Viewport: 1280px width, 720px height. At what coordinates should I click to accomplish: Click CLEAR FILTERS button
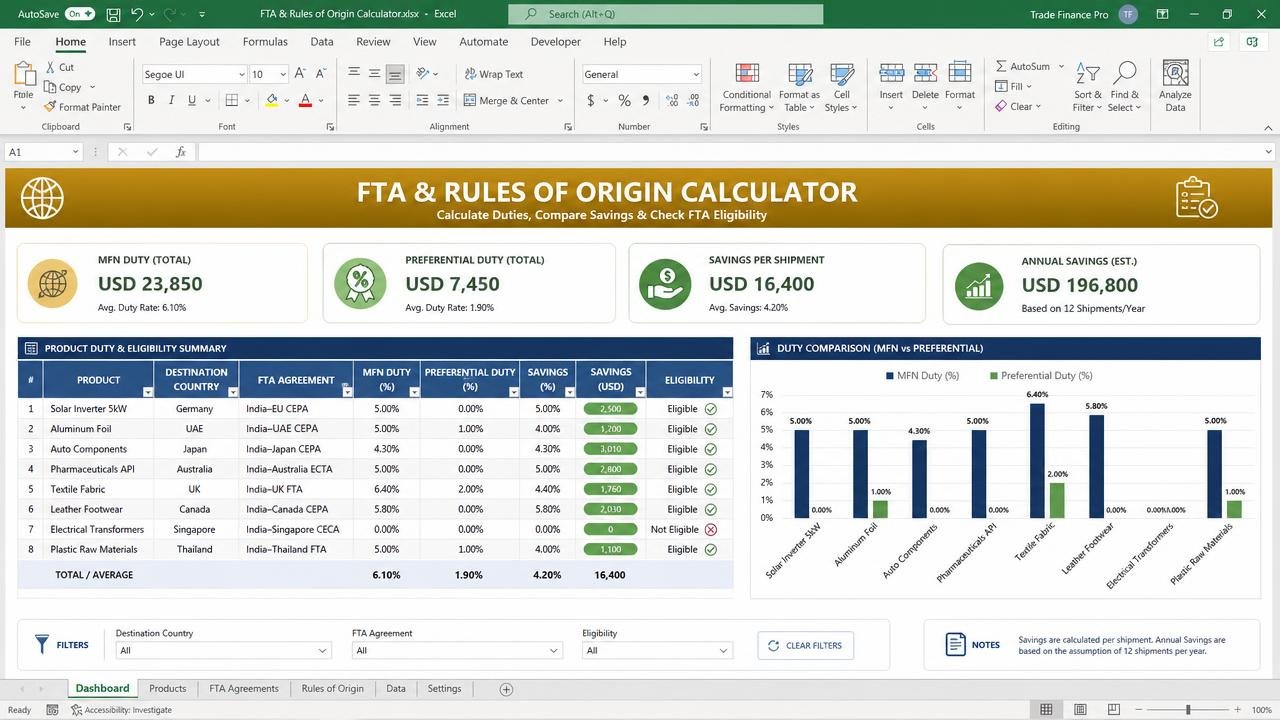coord(805,645)
